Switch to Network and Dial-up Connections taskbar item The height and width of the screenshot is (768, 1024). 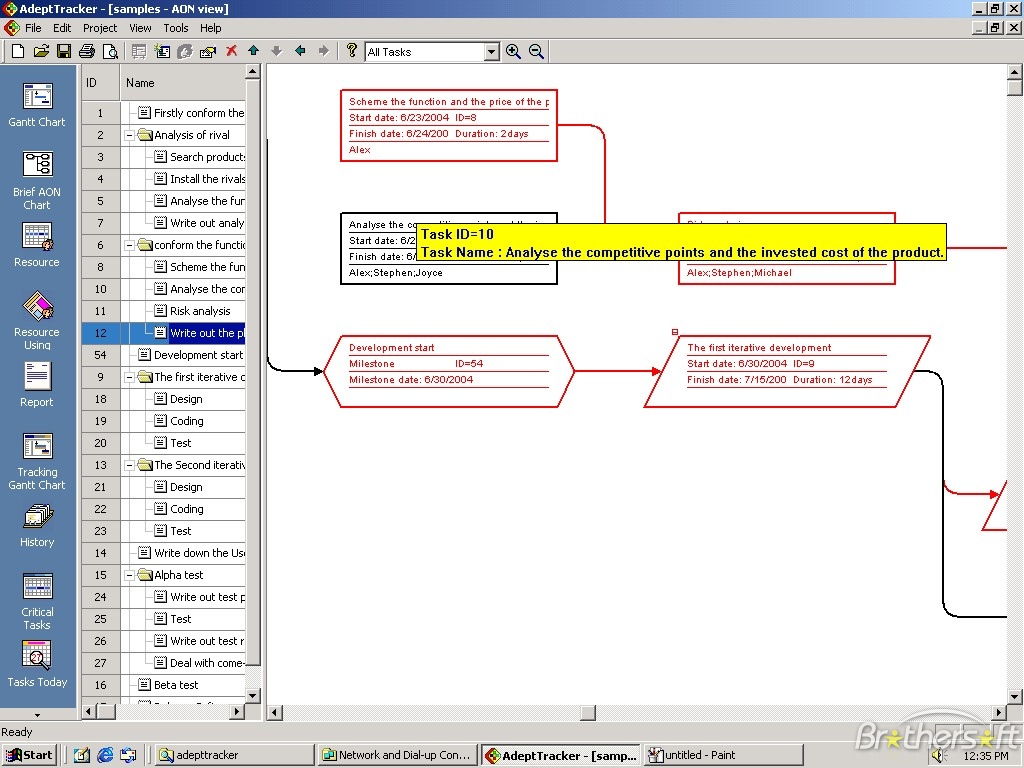pos(397,755)
